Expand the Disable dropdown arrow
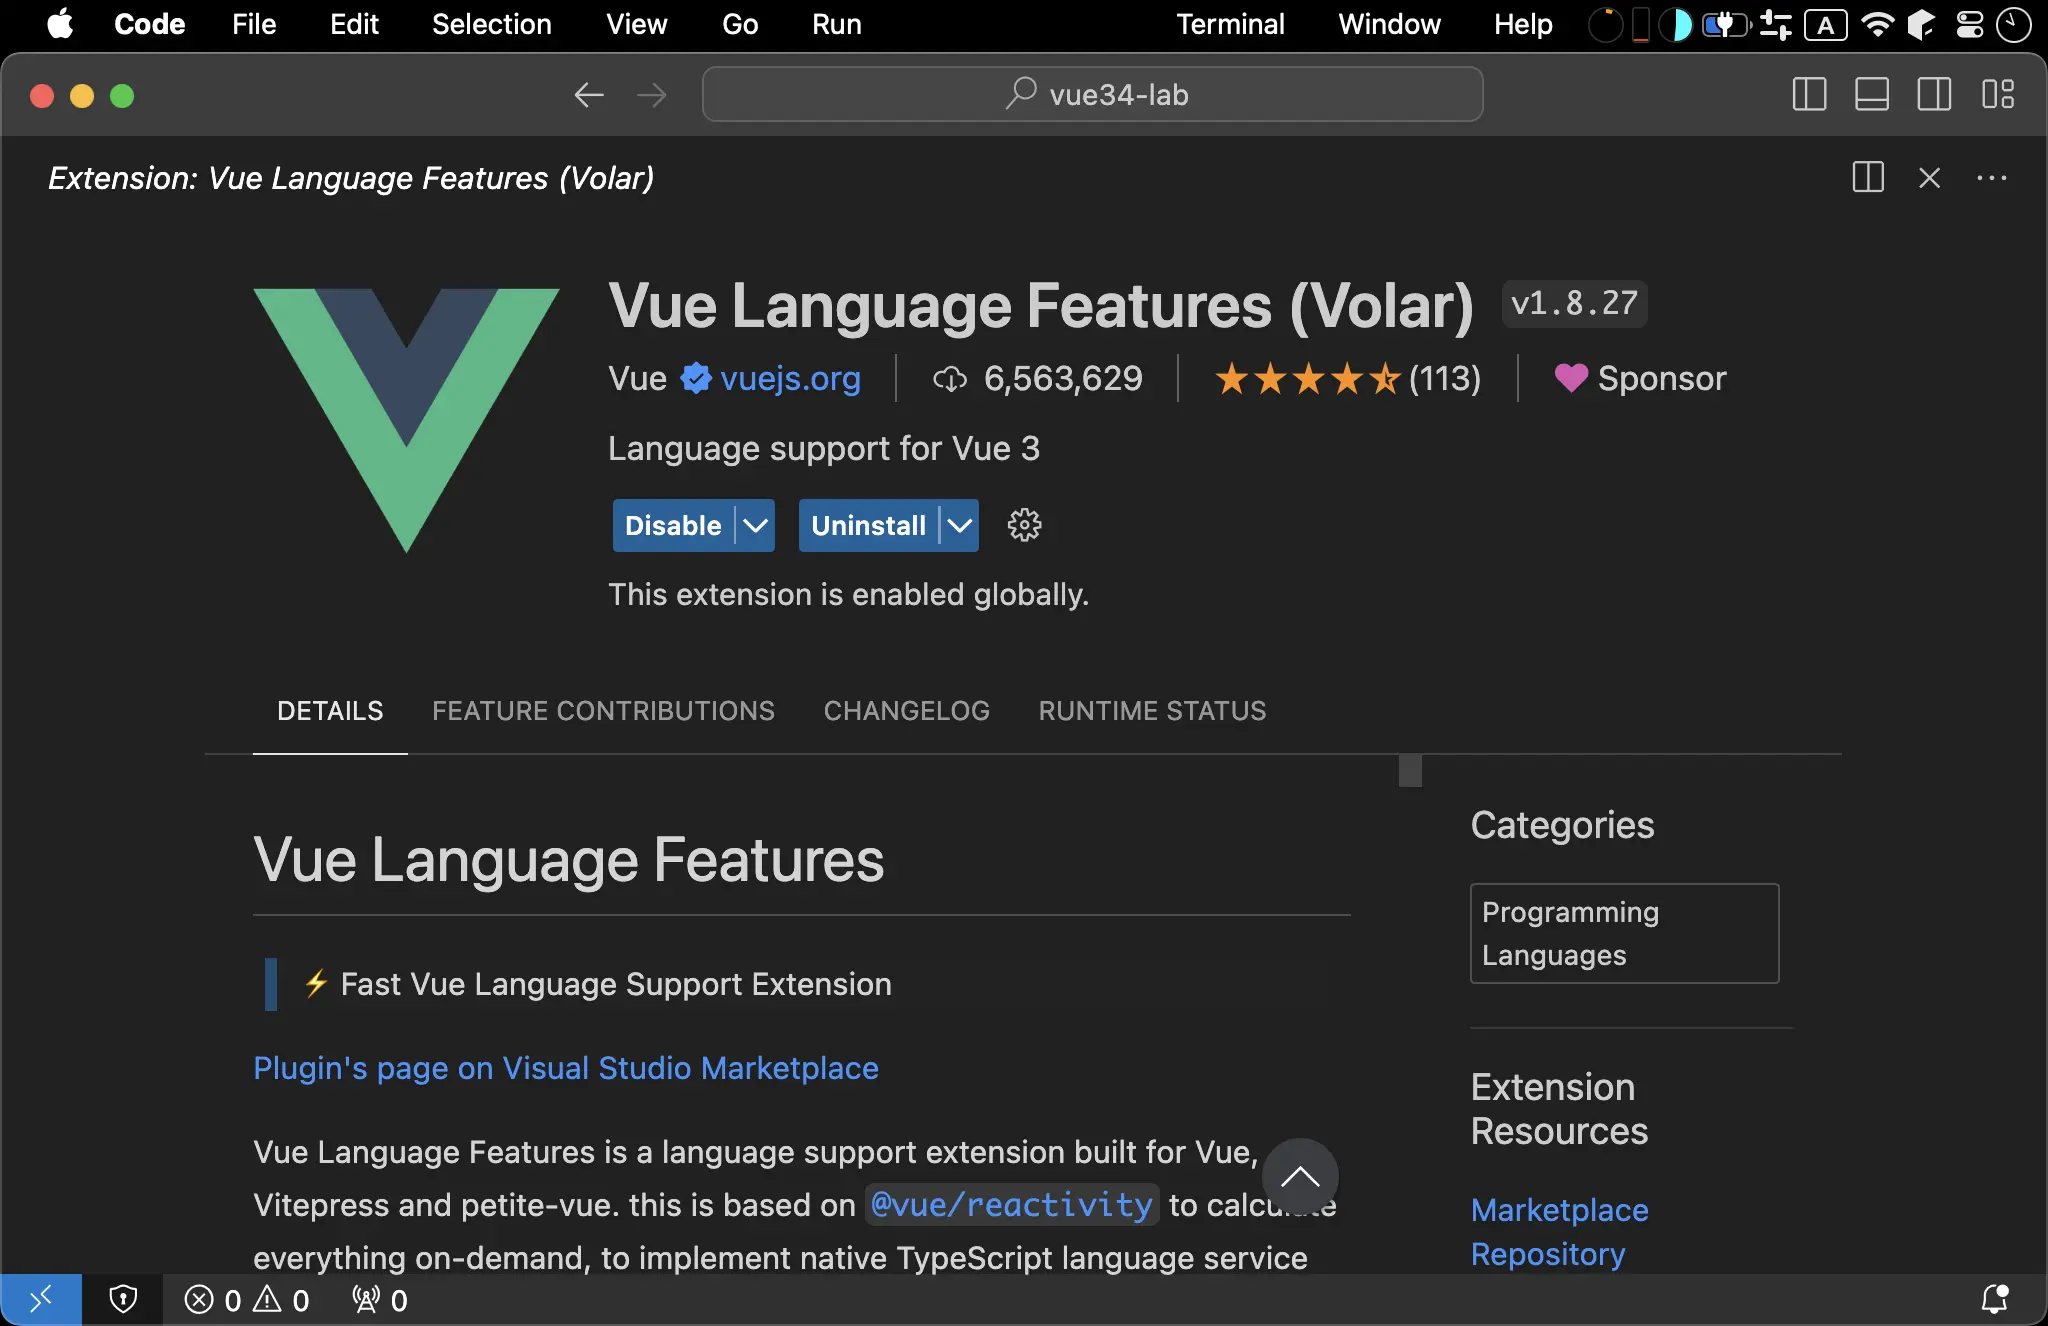2048x1326 pixels. pyautogui.click(x=756, y=525)
